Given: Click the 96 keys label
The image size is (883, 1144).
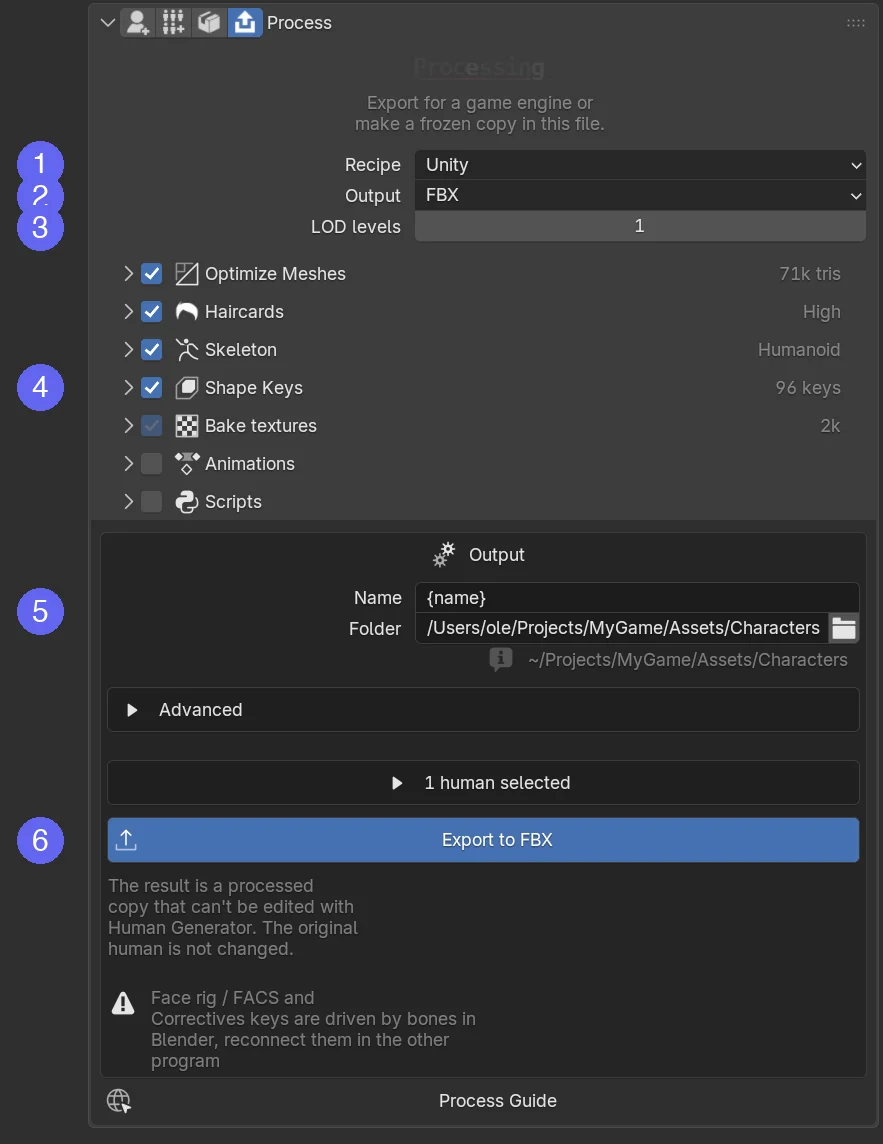Looking at the screenshot, I should [808, 388].
